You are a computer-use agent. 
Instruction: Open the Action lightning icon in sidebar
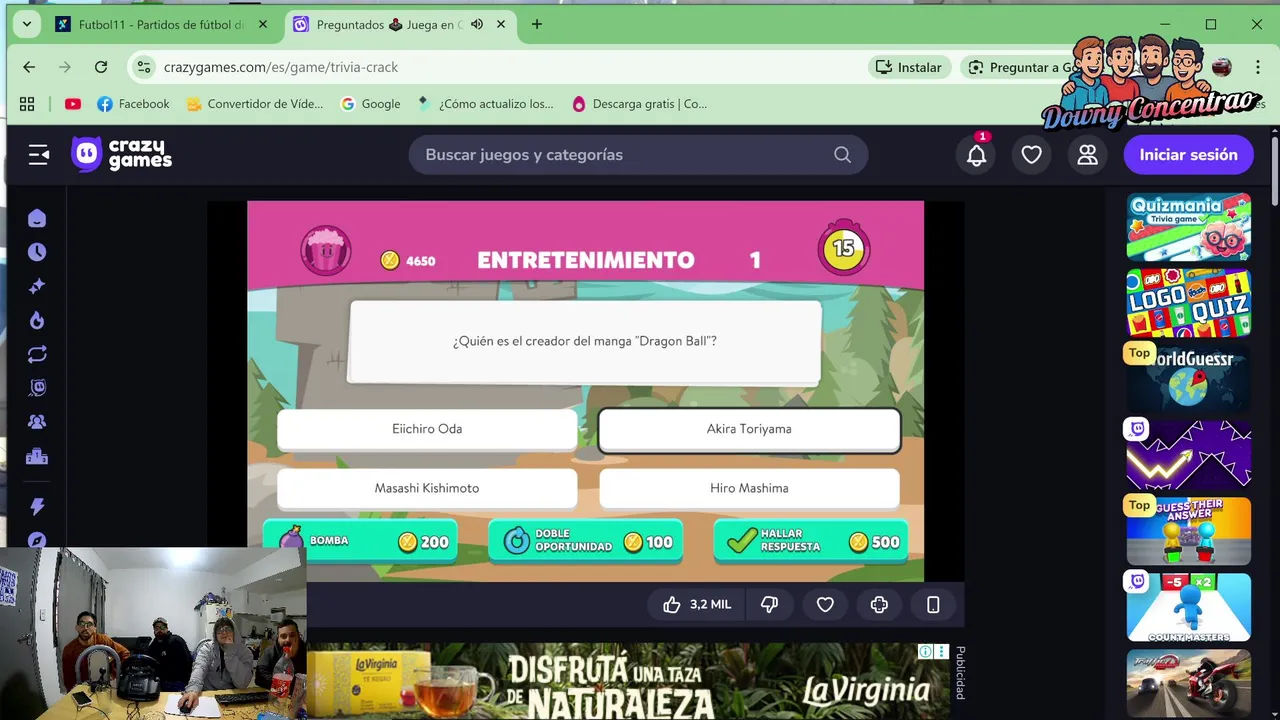(x=37, y=507)
